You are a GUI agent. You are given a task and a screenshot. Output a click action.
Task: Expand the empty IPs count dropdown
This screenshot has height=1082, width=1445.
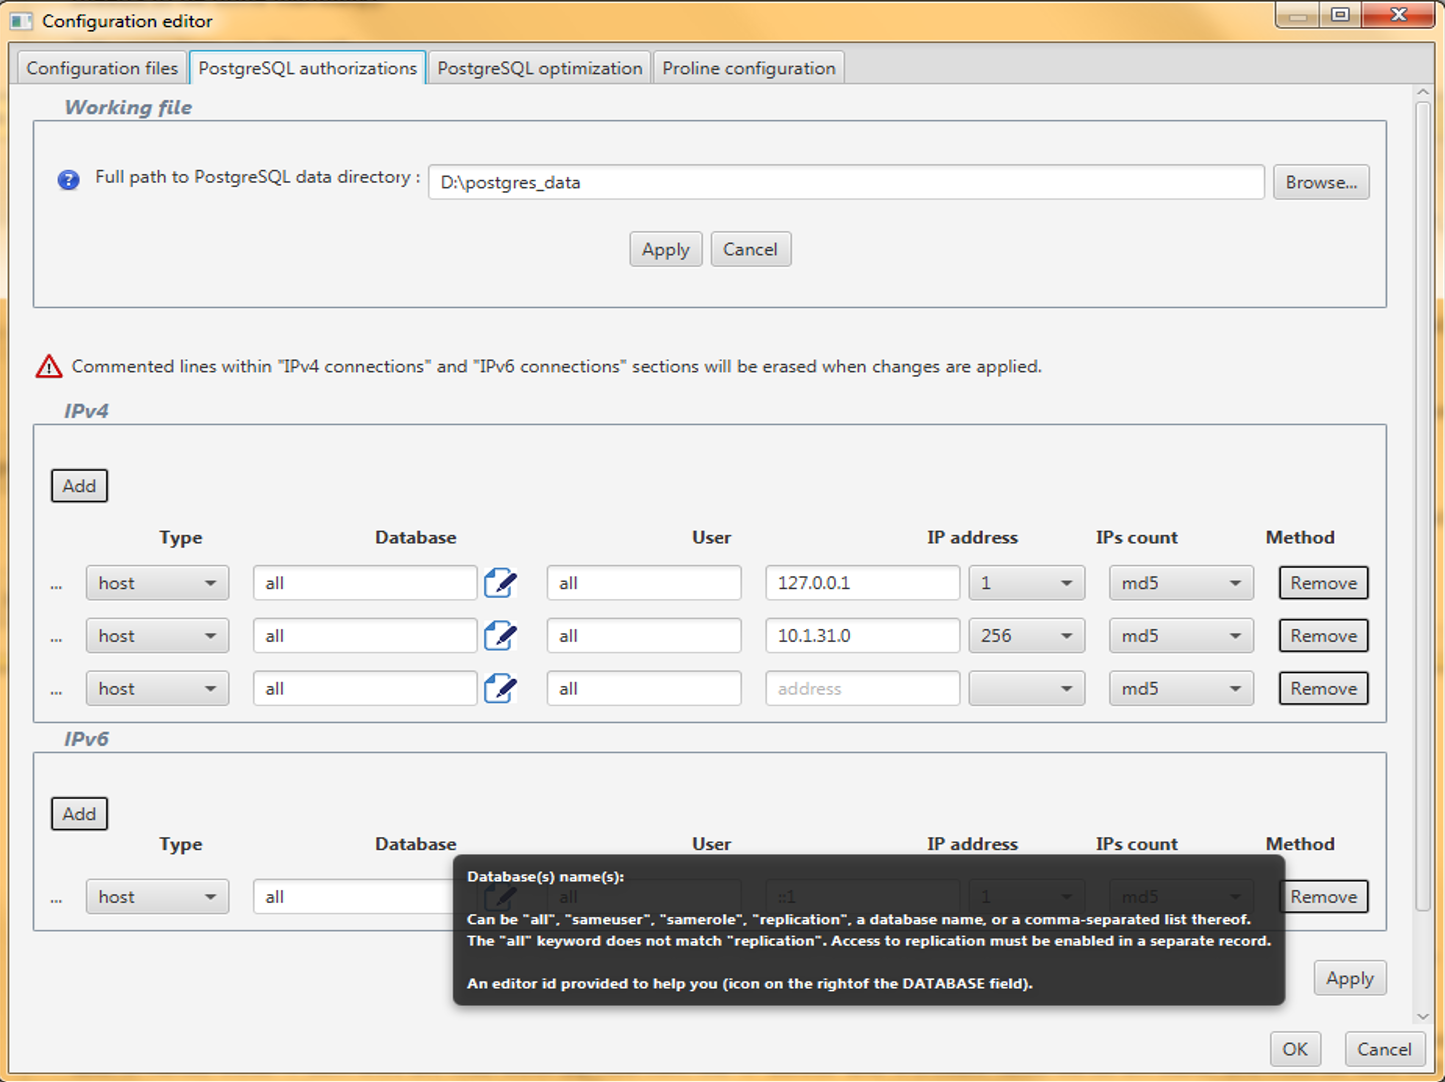click(x=1026, y=689)
